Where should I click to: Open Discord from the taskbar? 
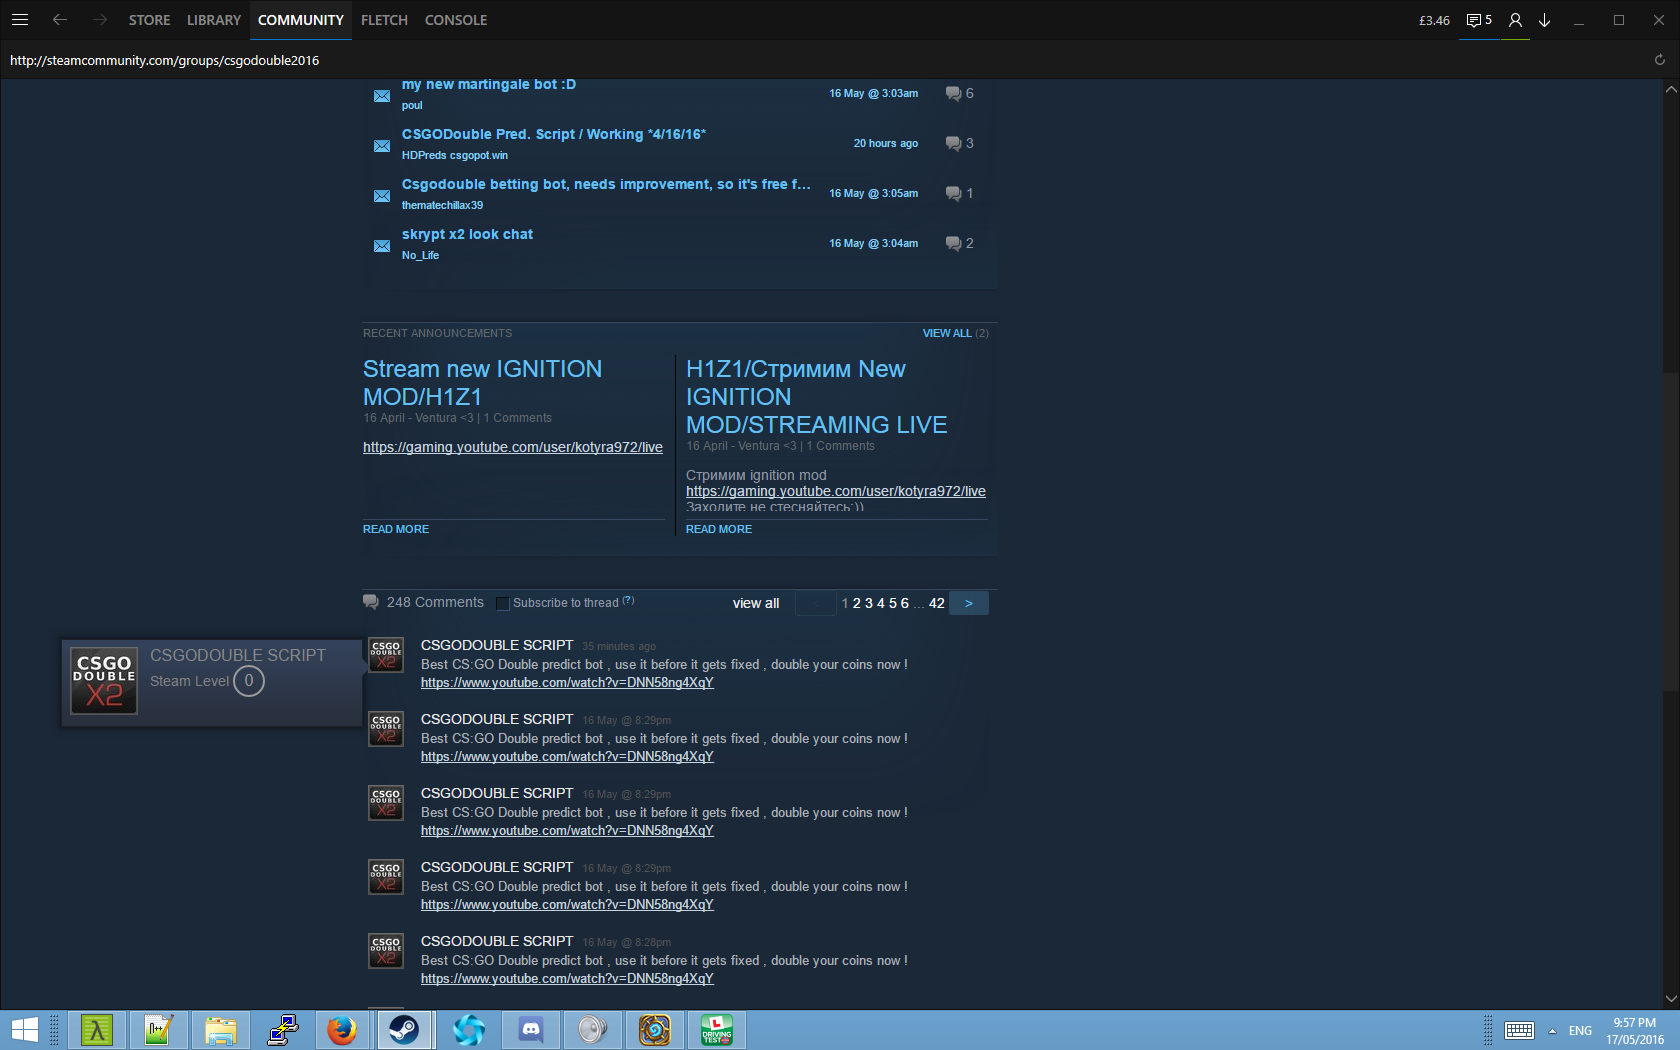[x=531, y=1029]
